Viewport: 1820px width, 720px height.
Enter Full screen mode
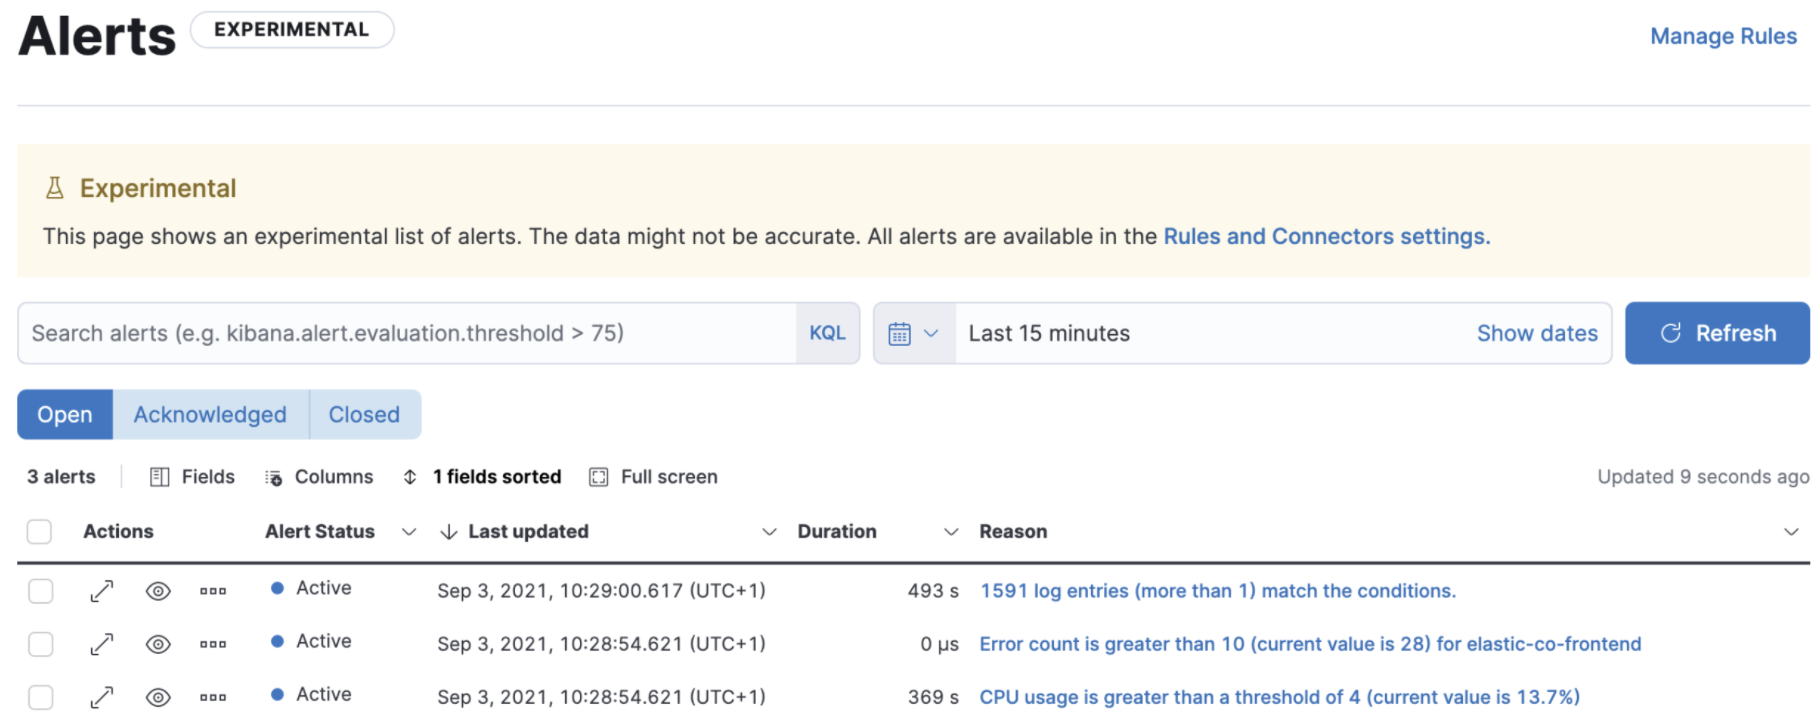click(x=654, y=477)
